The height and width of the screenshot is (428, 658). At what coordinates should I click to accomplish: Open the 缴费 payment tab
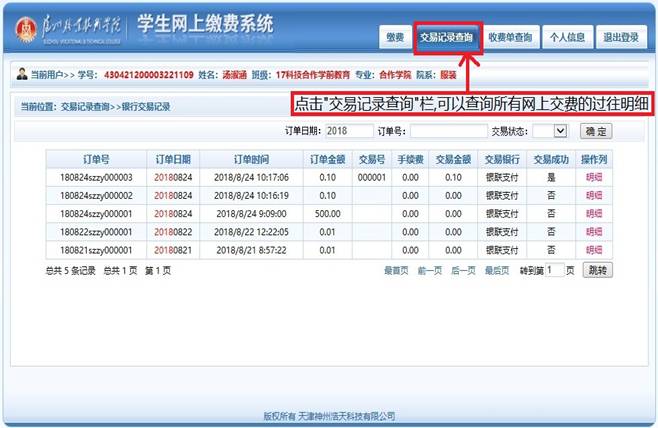394,38
